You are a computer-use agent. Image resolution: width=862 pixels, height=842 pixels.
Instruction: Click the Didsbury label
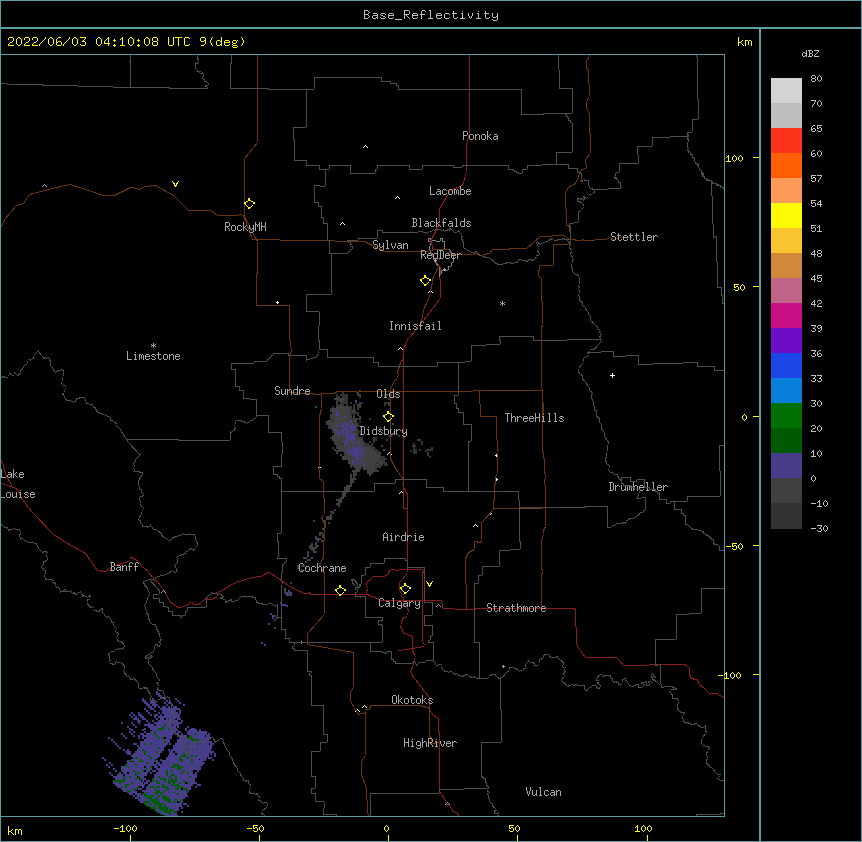[384, 431]
